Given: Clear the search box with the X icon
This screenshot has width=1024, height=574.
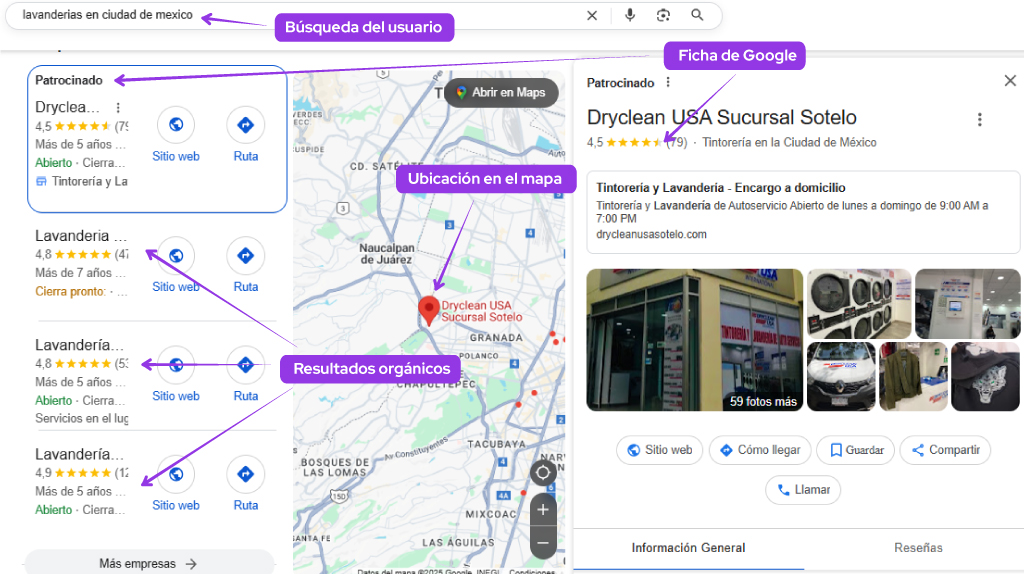Looking at the screenshot, I should click(x=592, y=15).
